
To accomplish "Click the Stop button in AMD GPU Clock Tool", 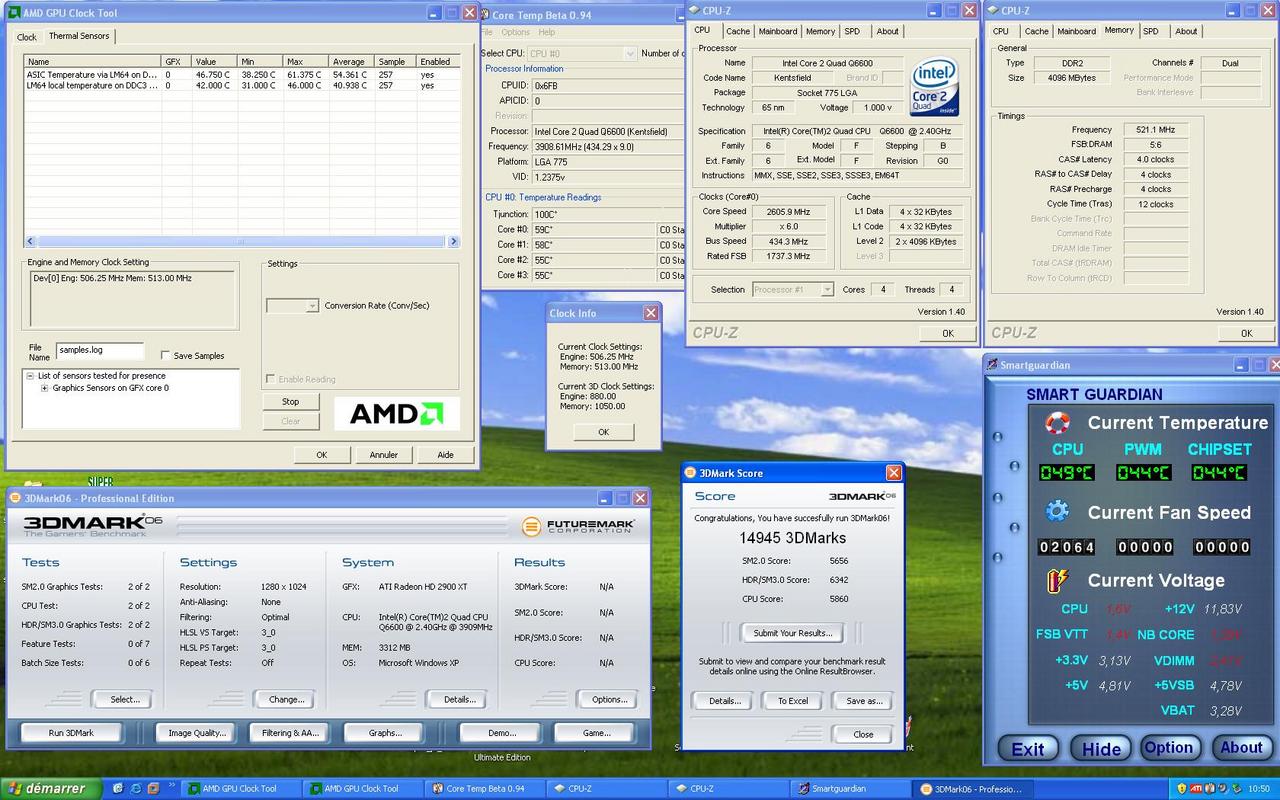I will [x=290, y=401].
